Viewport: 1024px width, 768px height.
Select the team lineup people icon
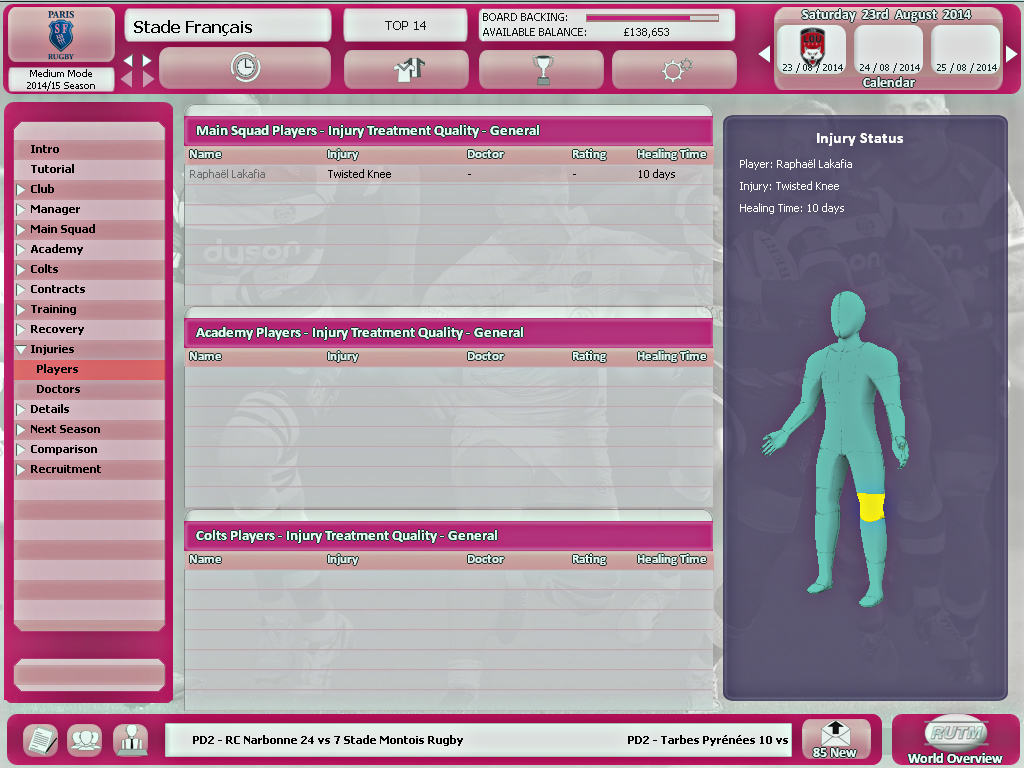84,740
